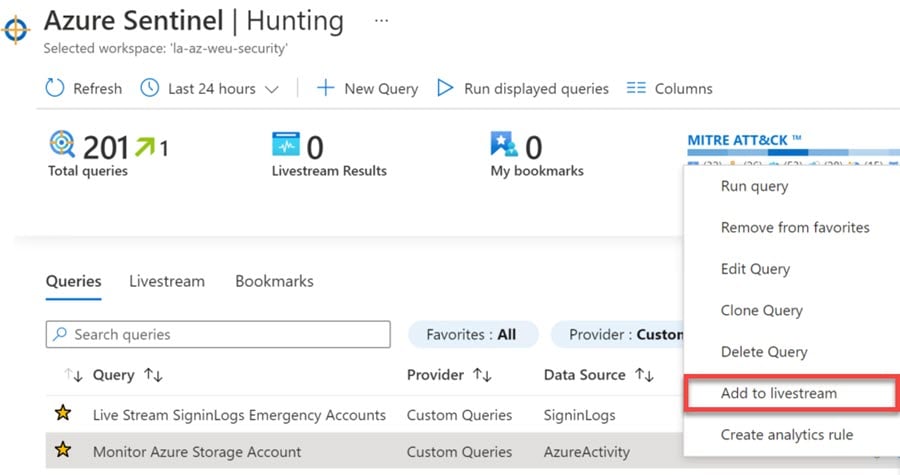The width and height of the screenshot is (900, 475).
Task: Sort by the favorites column arrows
Action: click(73, 375)
